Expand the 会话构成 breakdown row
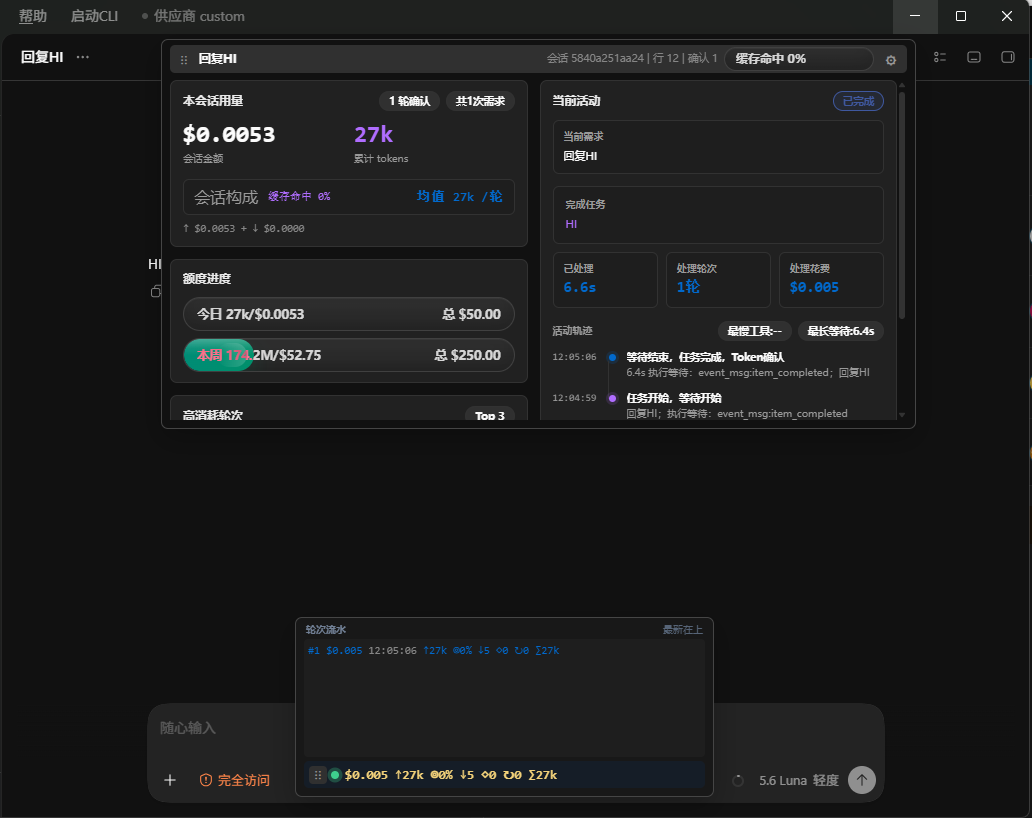This screenshot has width=1032, height=818. tap(349, 197)
